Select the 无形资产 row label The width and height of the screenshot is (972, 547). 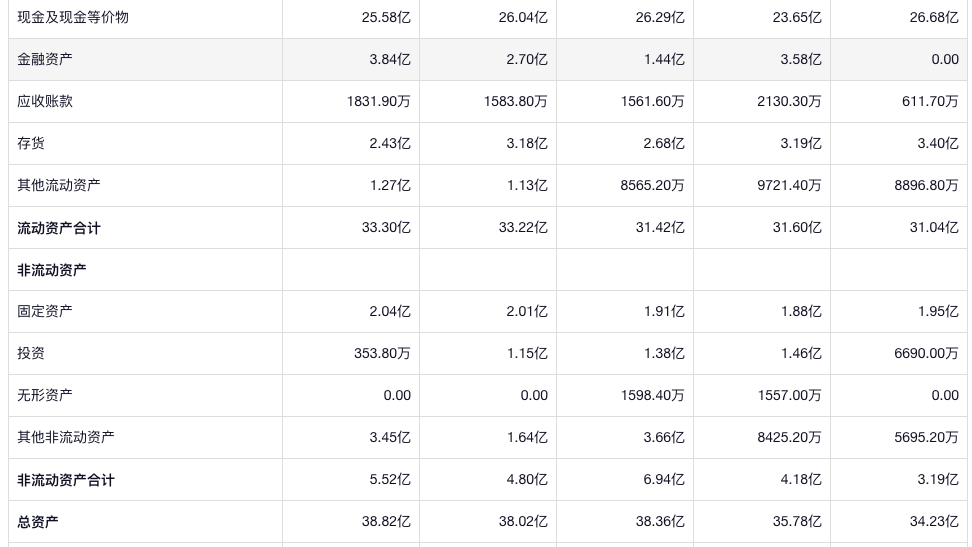point(45,395)
